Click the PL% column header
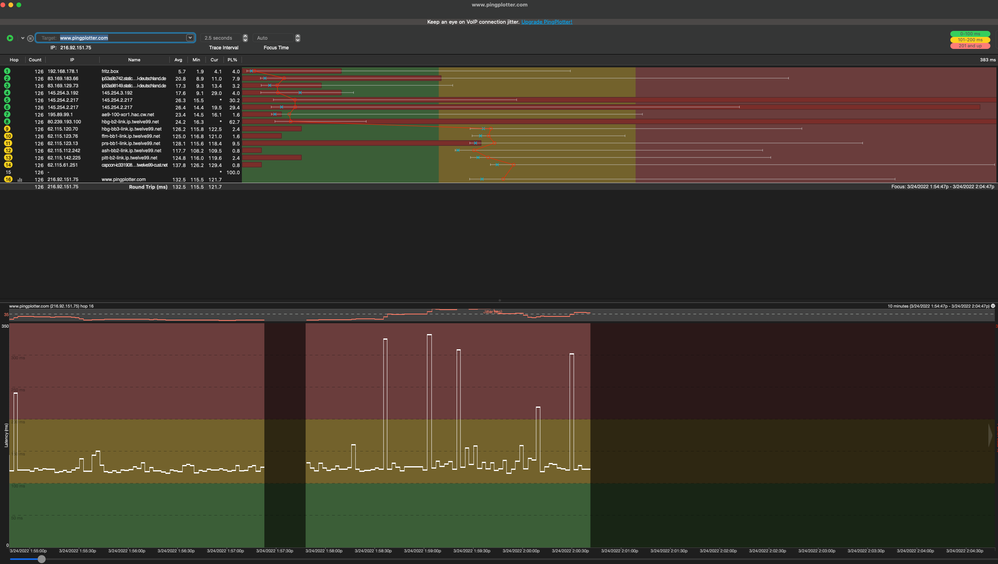 233,60
